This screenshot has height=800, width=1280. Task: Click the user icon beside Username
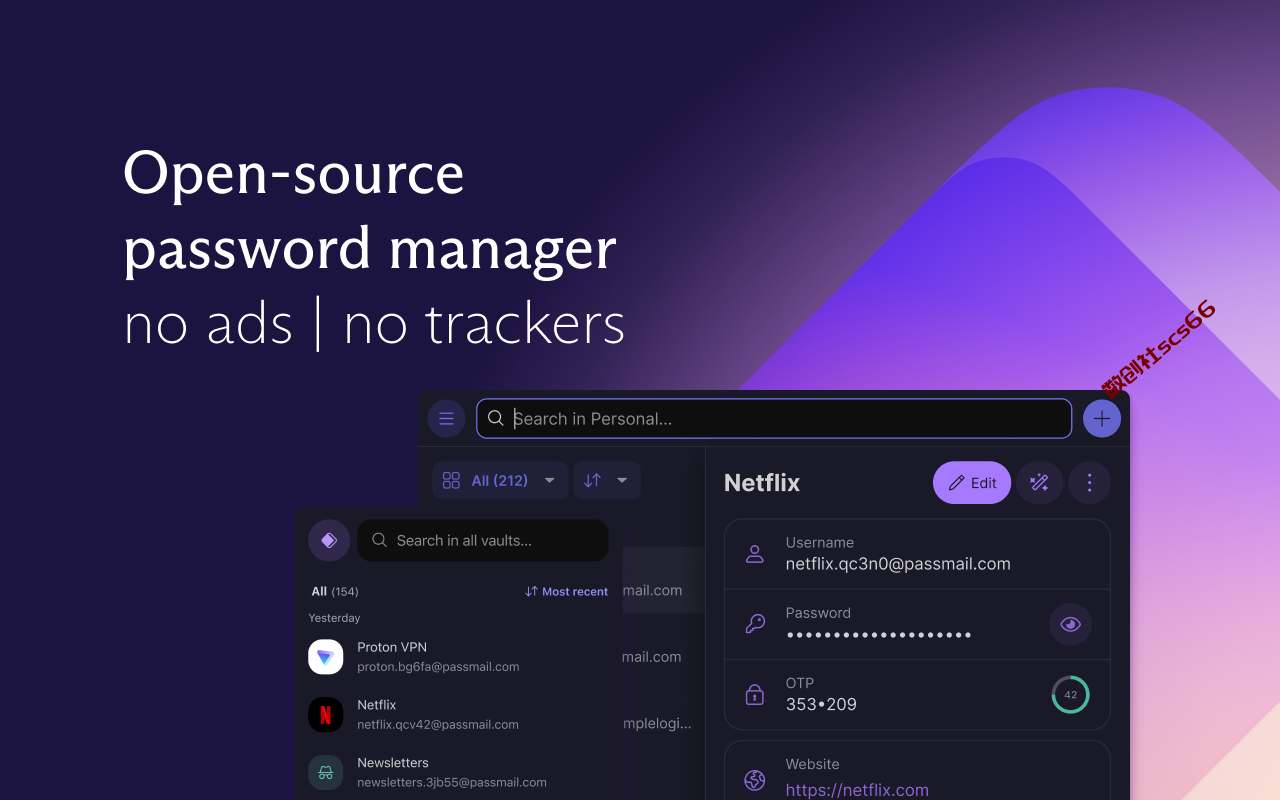click(755, 554)
